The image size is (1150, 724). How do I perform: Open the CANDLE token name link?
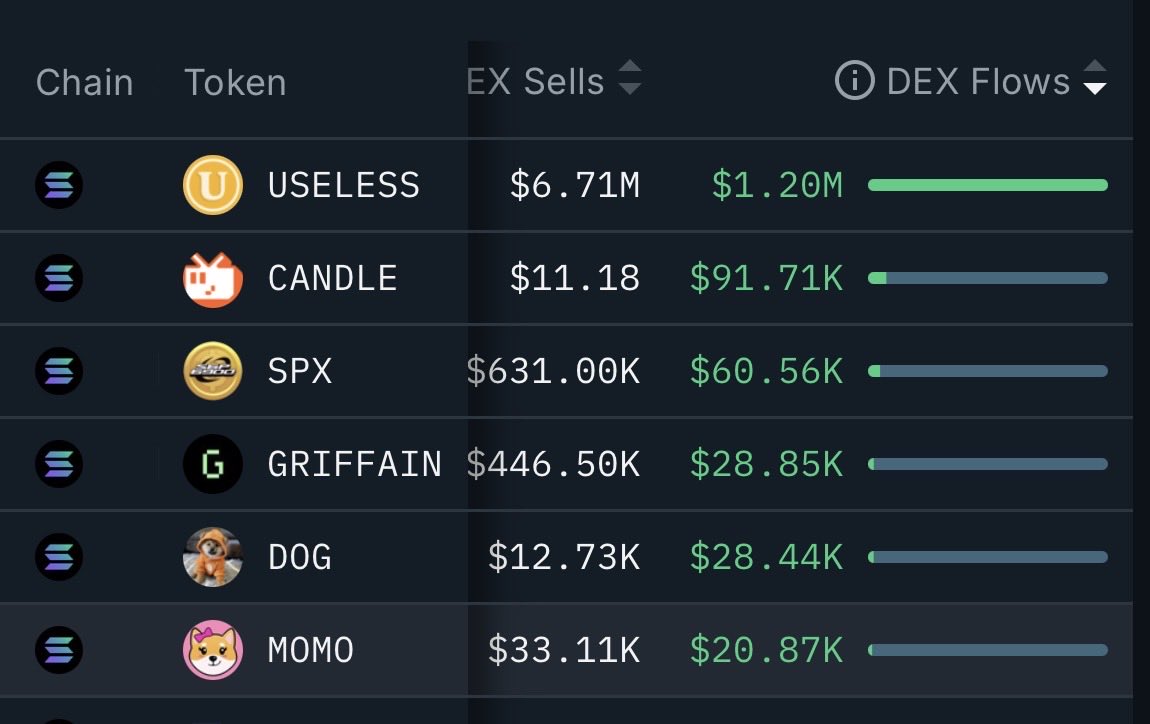(x=332, y=278)
